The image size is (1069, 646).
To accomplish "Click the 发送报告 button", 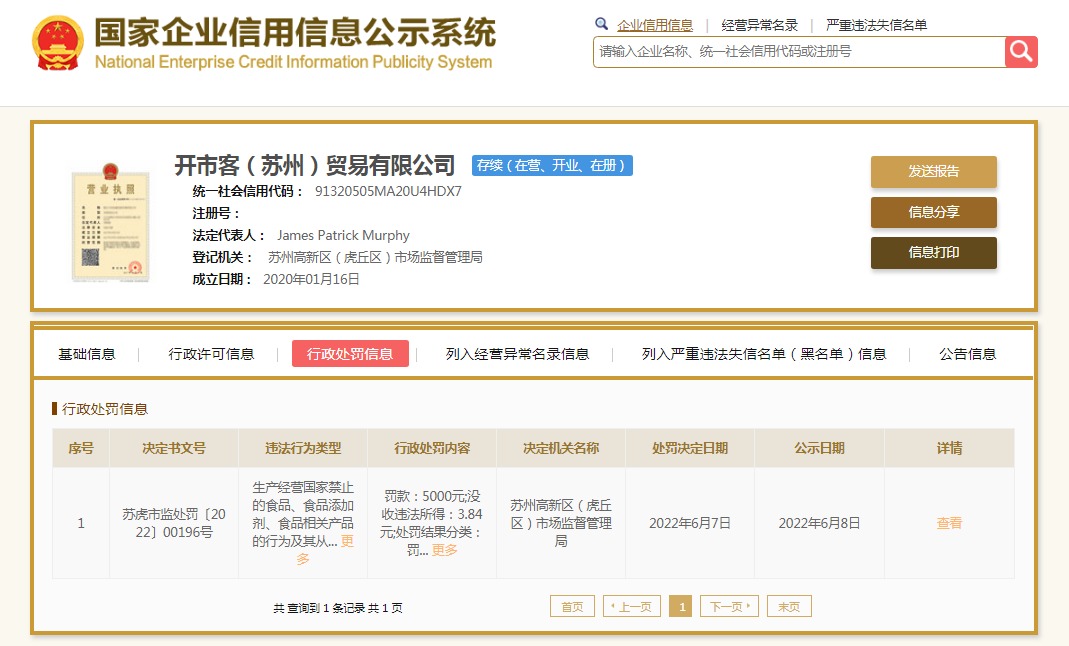I will [933, 172].
